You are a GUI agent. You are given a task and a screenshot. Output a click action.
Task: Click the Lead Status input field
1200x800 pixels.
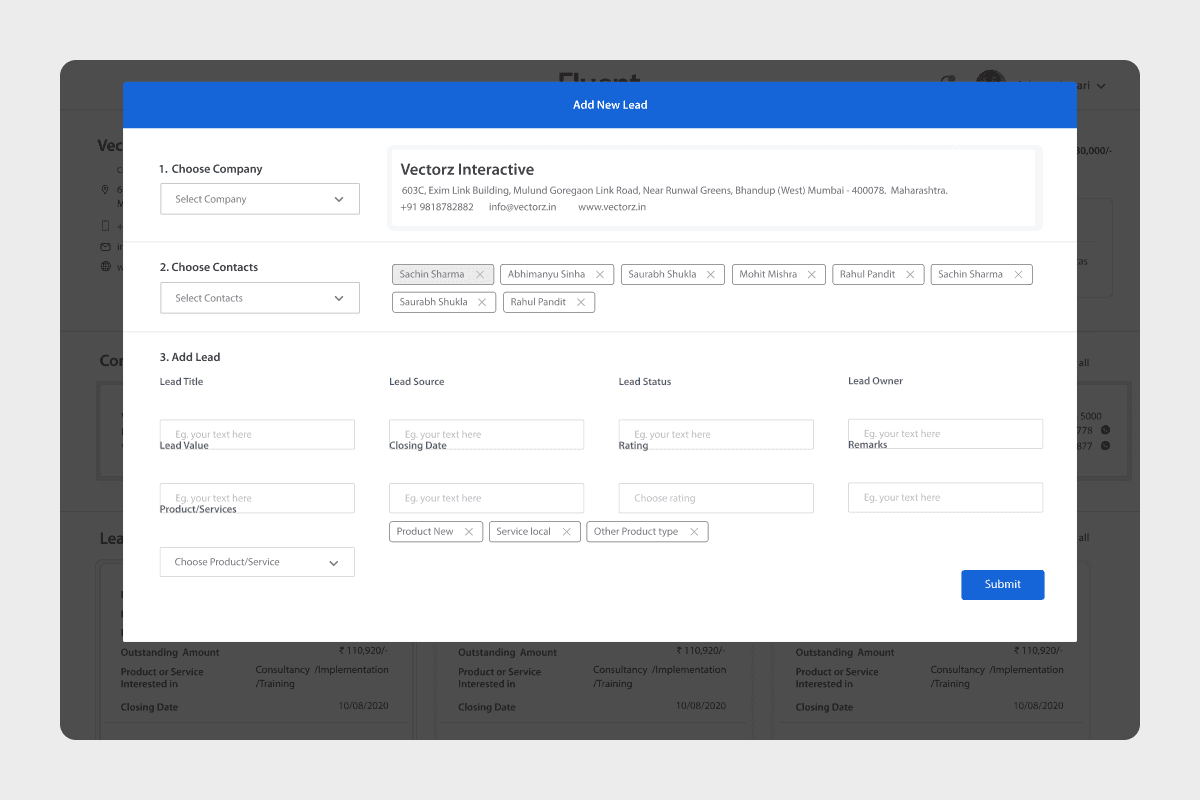[716, 434]
